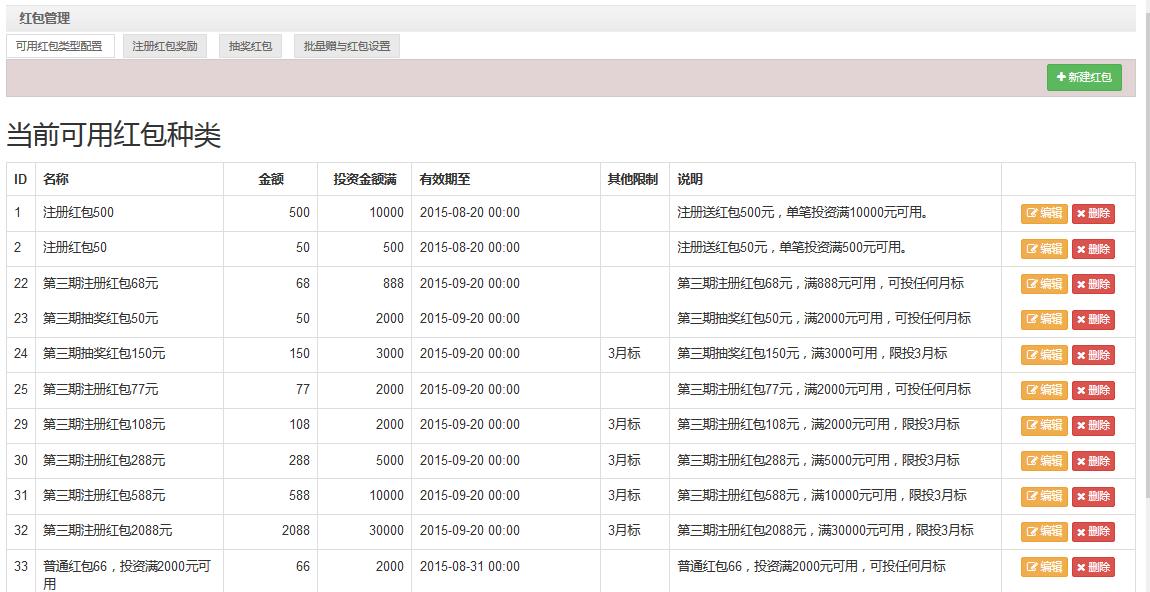Viewport: 1150px width, 592px height.
Task: Delete 第三期注册红包68元 entry
Action: (x=1093, y=284)
